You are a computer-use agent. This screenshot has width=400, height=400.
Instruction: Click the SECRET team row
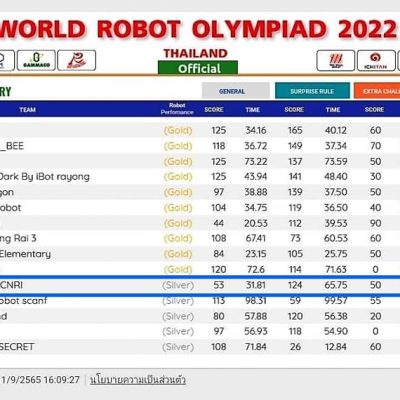point(200,347)
